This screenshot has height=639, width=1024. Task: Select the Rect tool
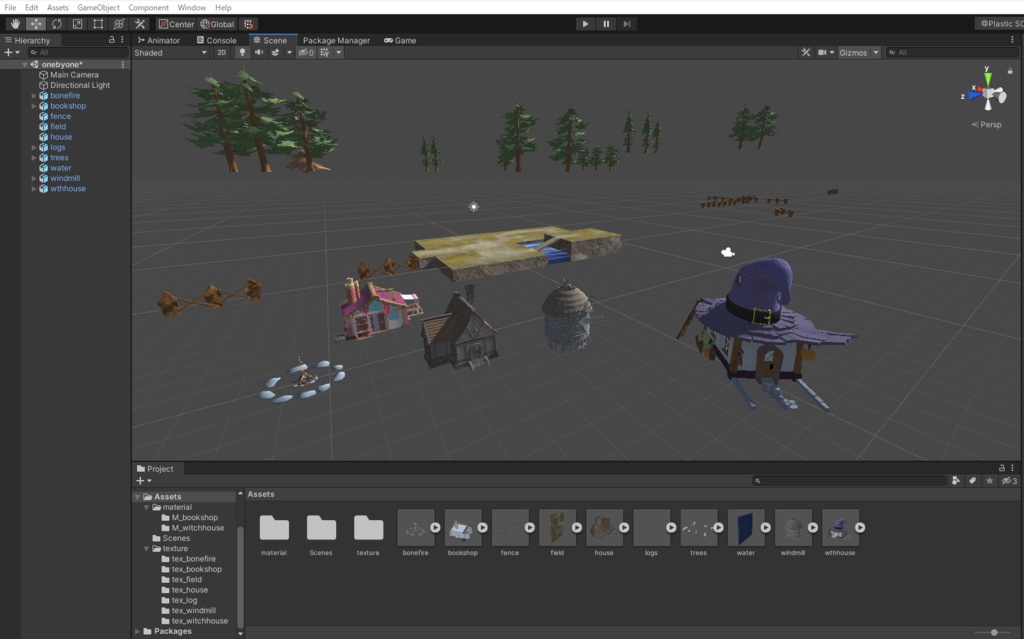click(x=98, y=24)
